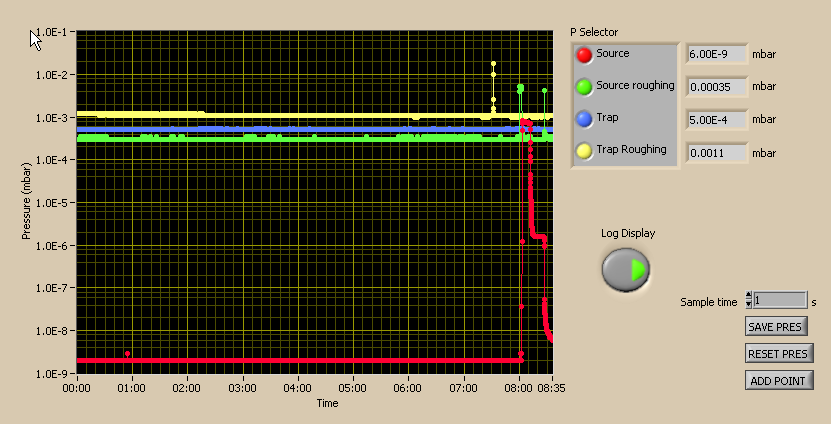
Task: Click the 1.0E-9 y-axis minimum label
Action: point(51,374)
